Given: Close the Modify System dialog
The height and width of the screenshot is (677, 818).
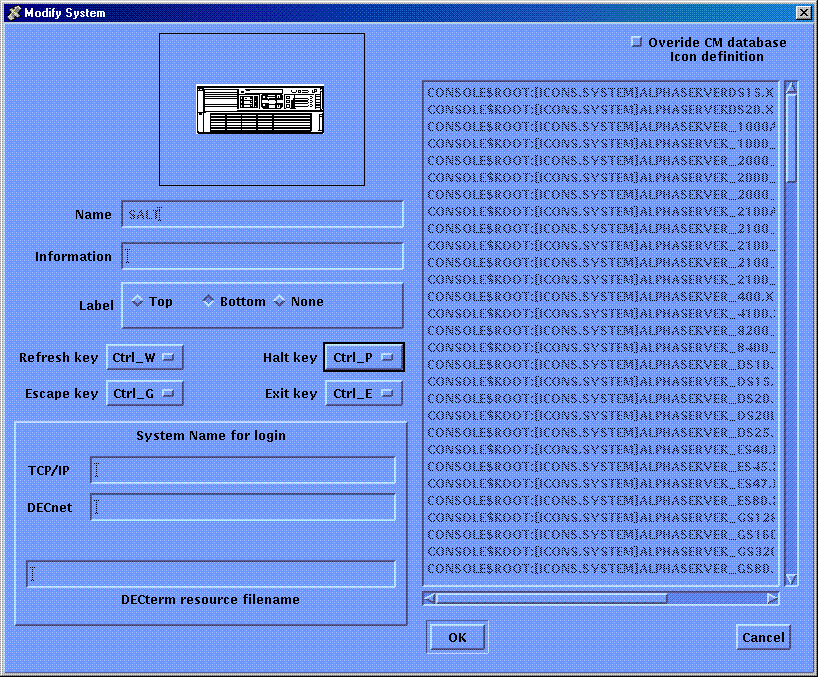Looking at the screenshot, I should click(x=804, y=13).
